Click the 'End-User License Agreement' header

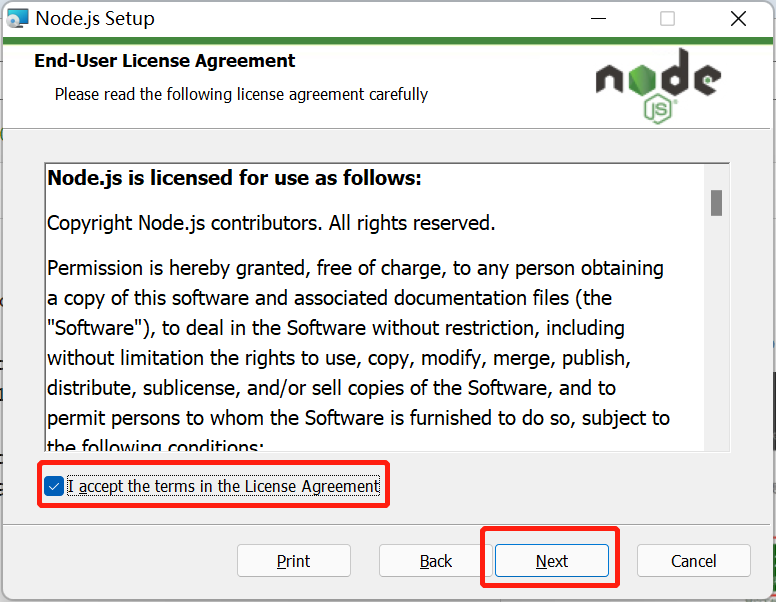click(165, 61)
